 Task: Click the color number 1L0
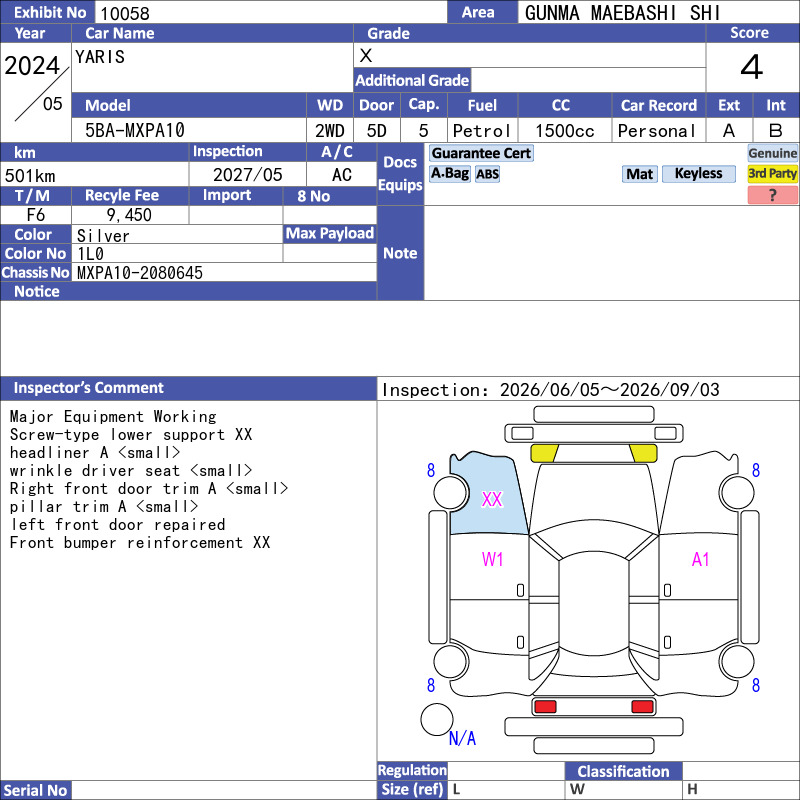pos(90,254)
